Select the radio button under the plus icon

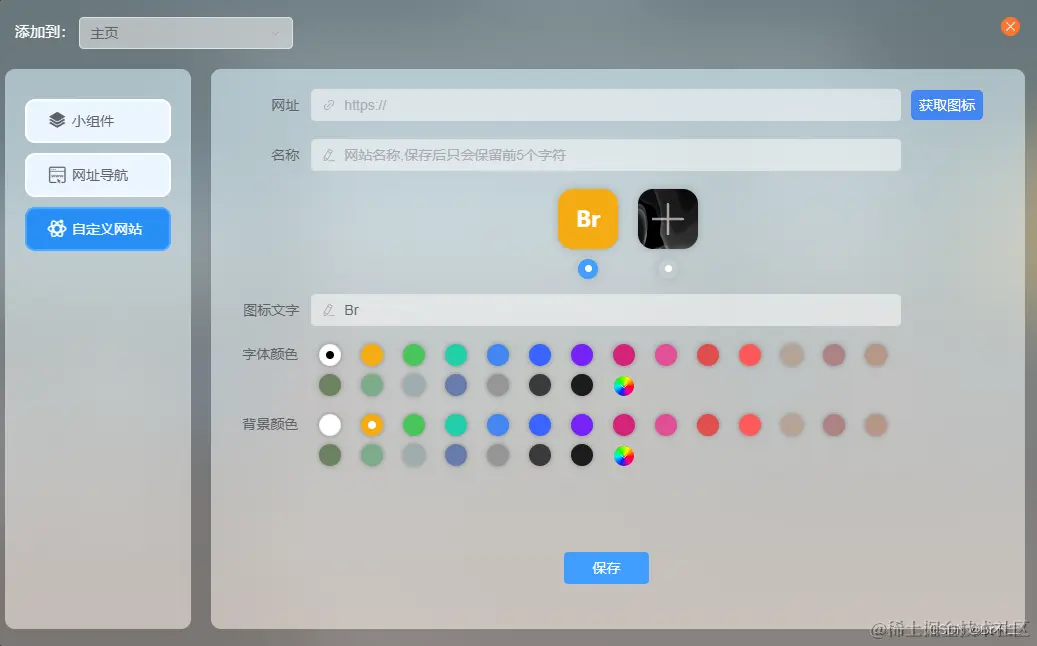[667, 268]
